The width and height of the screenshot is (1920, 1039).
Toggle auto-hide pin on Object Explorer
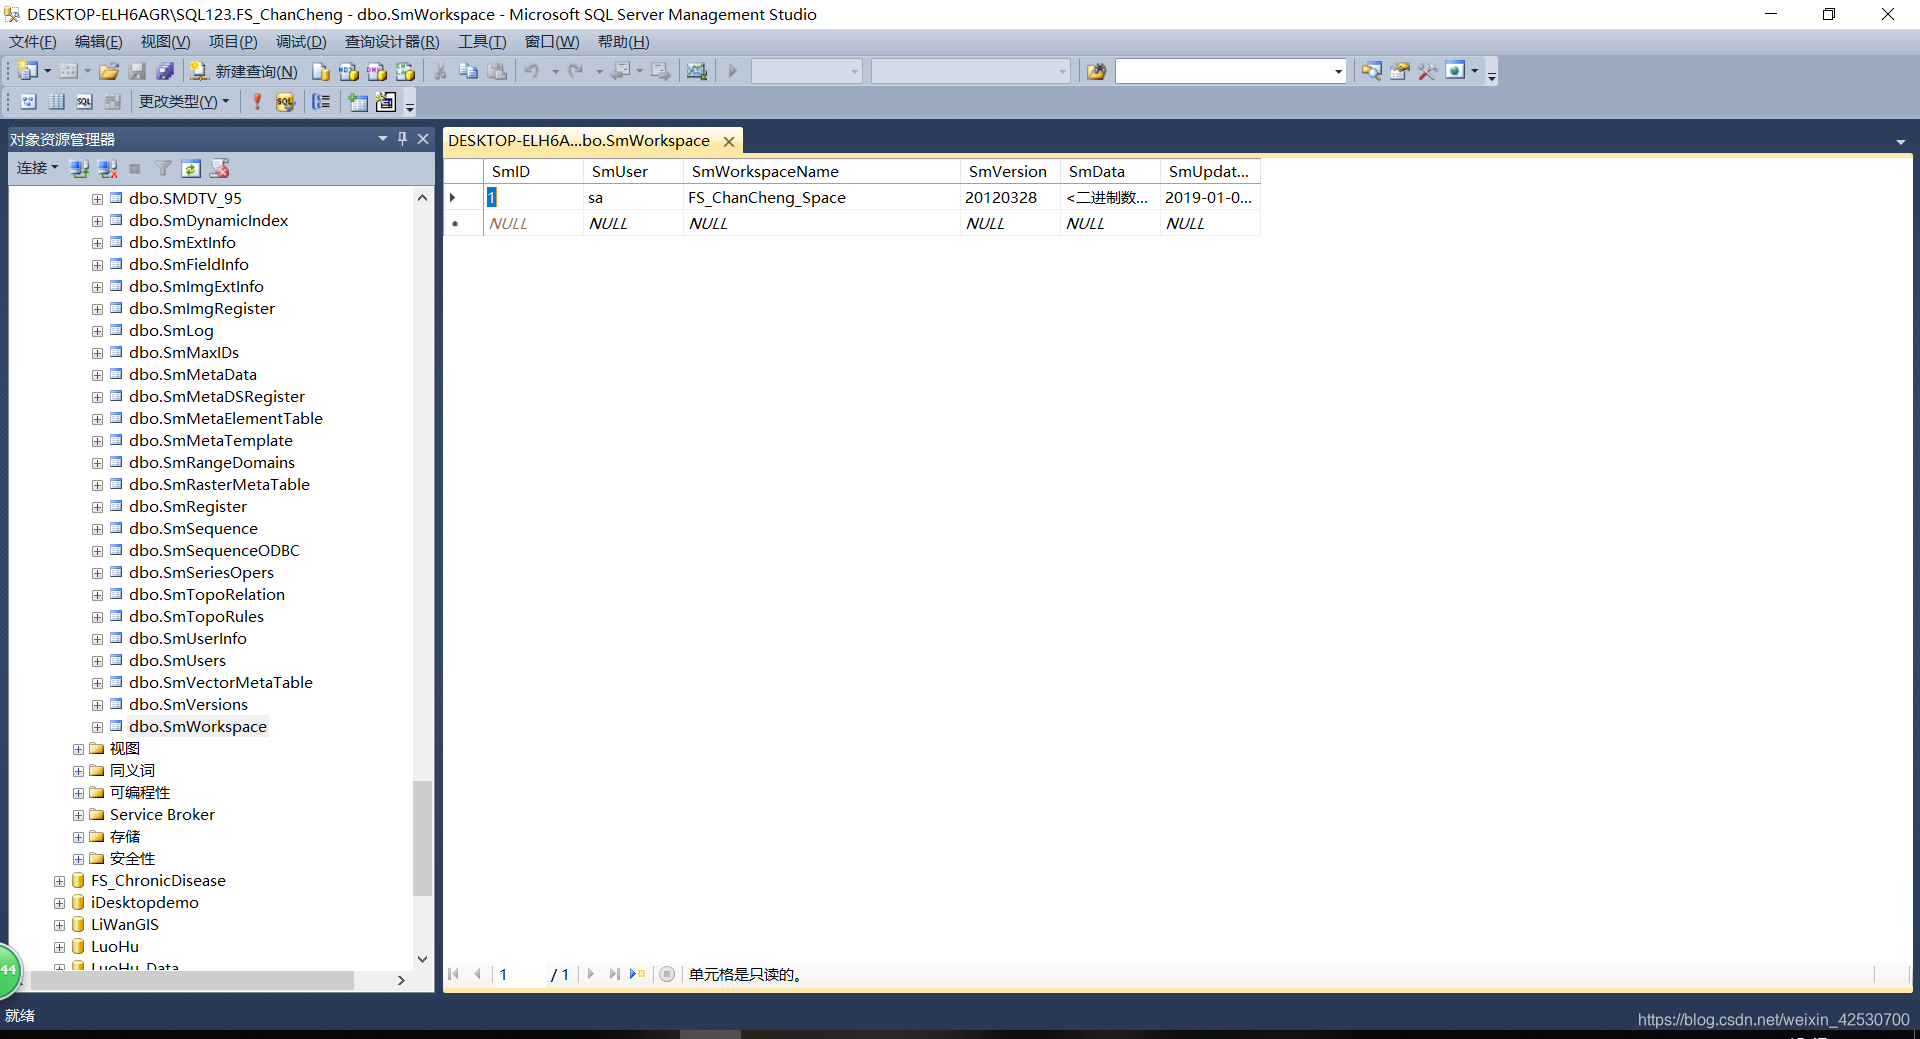click(403, 139)
